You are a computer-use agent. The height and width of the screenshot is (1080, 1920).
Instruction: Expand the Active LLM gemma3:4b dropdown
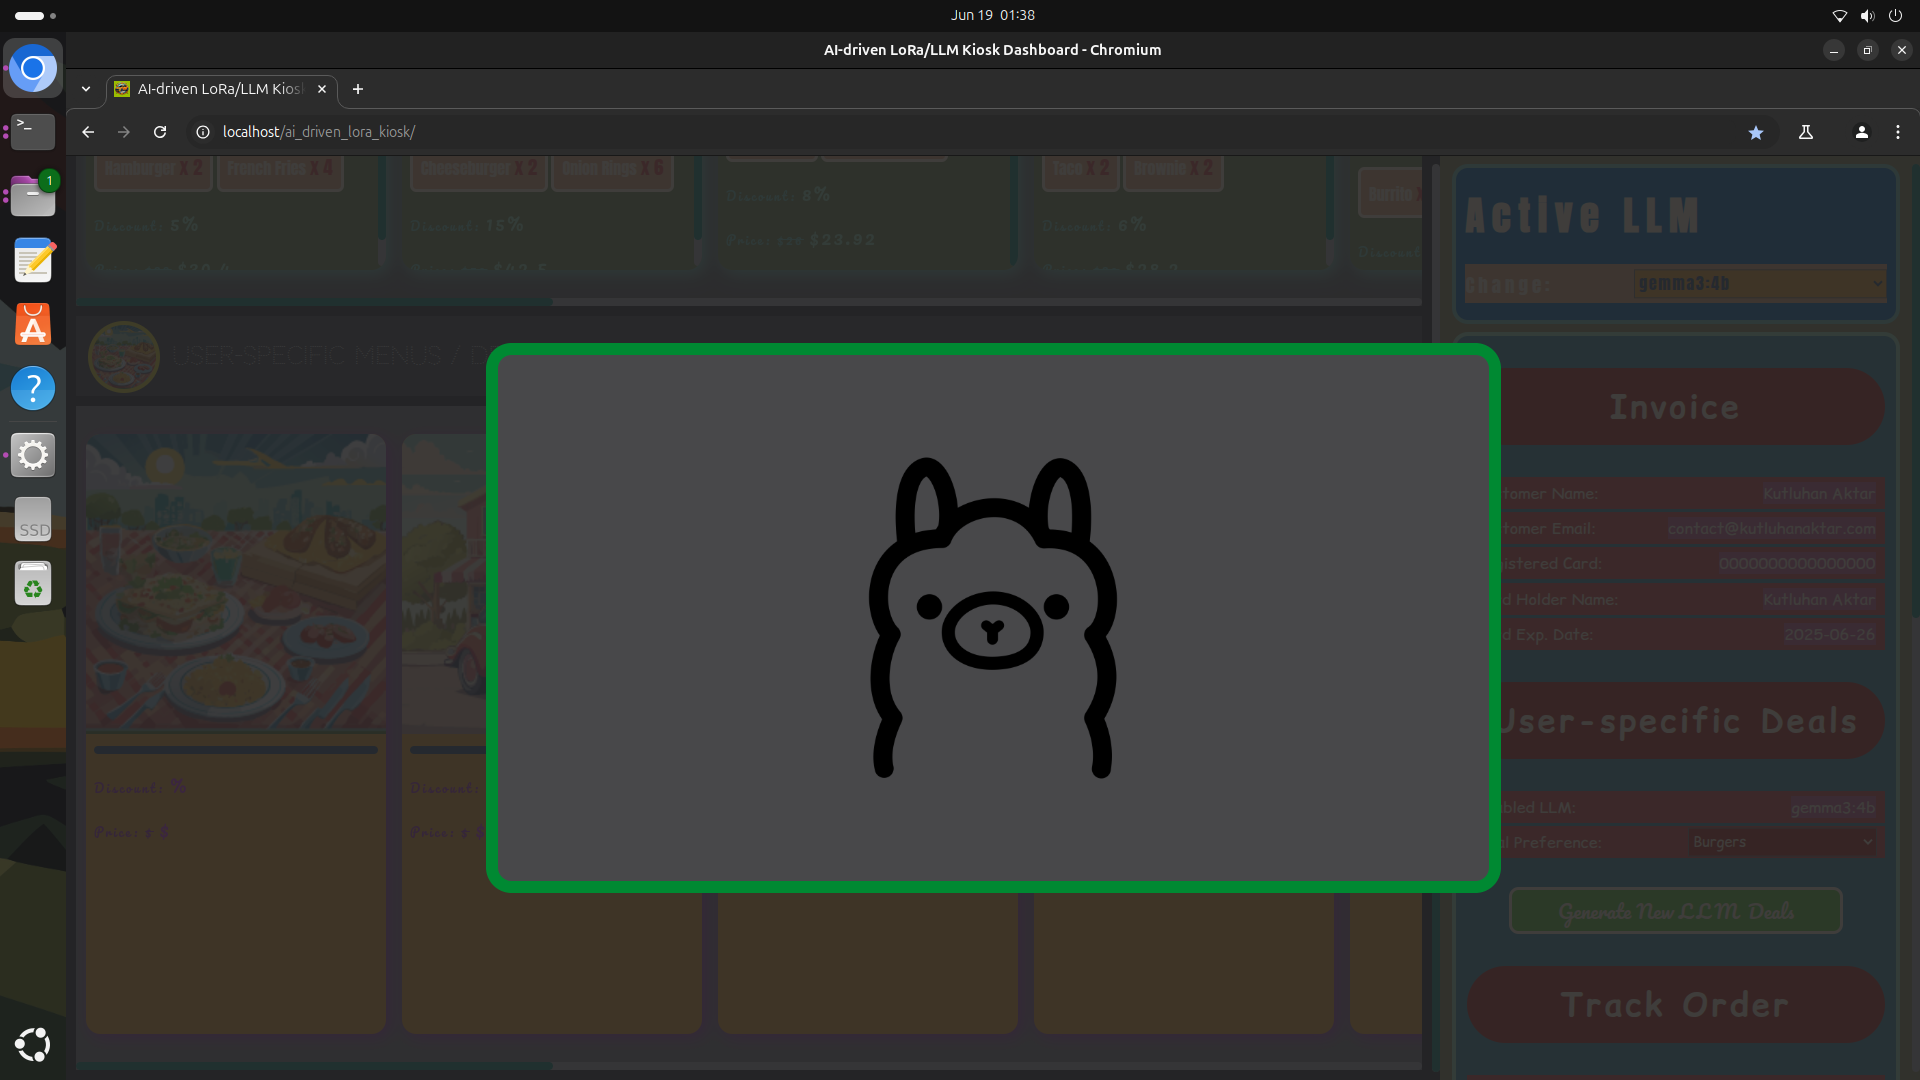pos(1760,284)
